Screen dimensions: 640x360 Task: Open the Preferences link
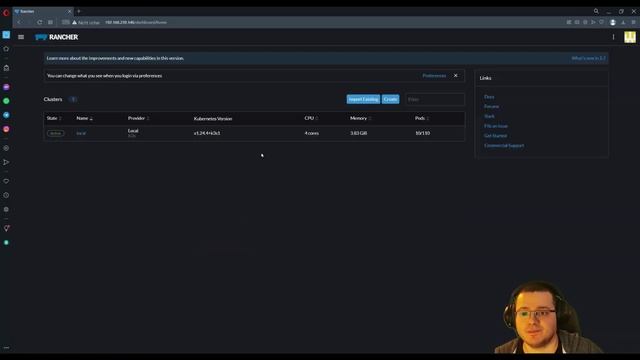pyautogui.click(x=434, y=76)
